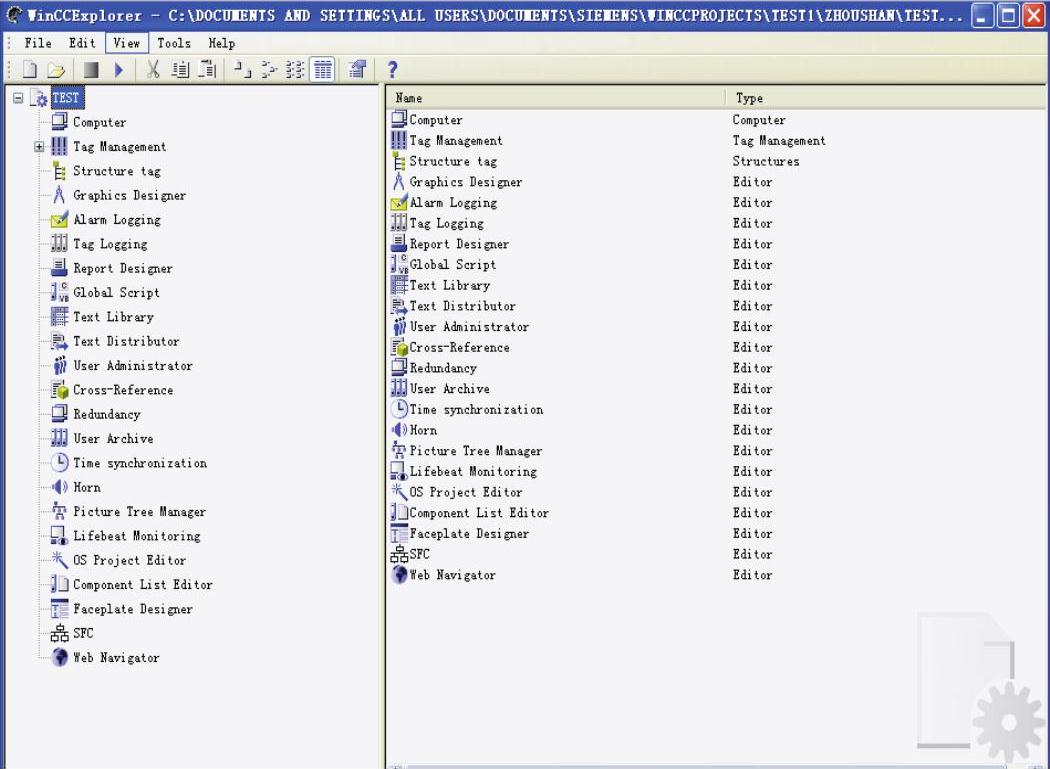Toggle List view in toolbar
1050x769 pixels.
(296, 69)
